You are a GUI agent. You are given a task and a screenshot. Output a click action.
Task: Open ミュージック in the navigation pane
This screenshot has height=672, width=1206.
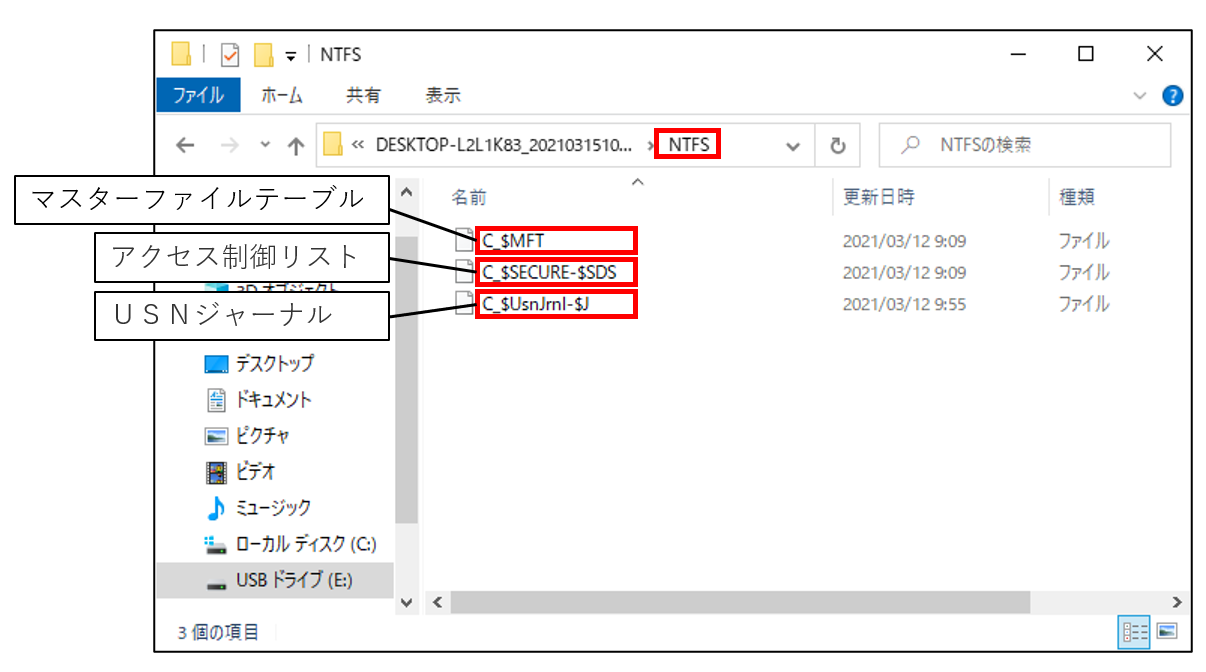click(257, 507)
